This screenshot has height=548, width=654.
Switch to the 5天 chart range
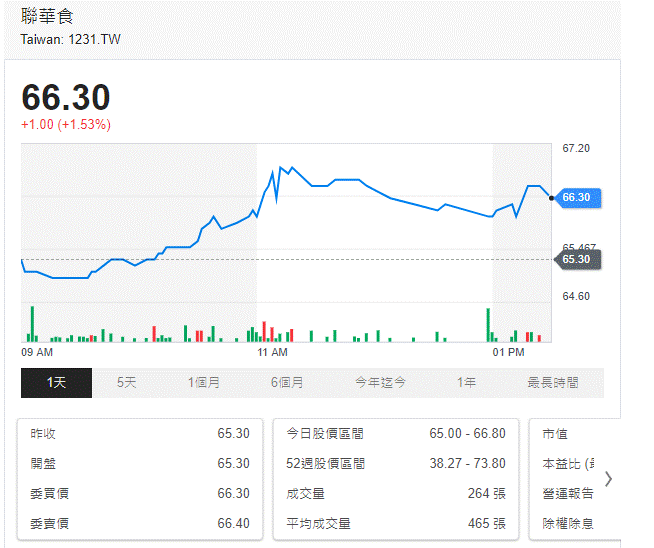point(126,383)
